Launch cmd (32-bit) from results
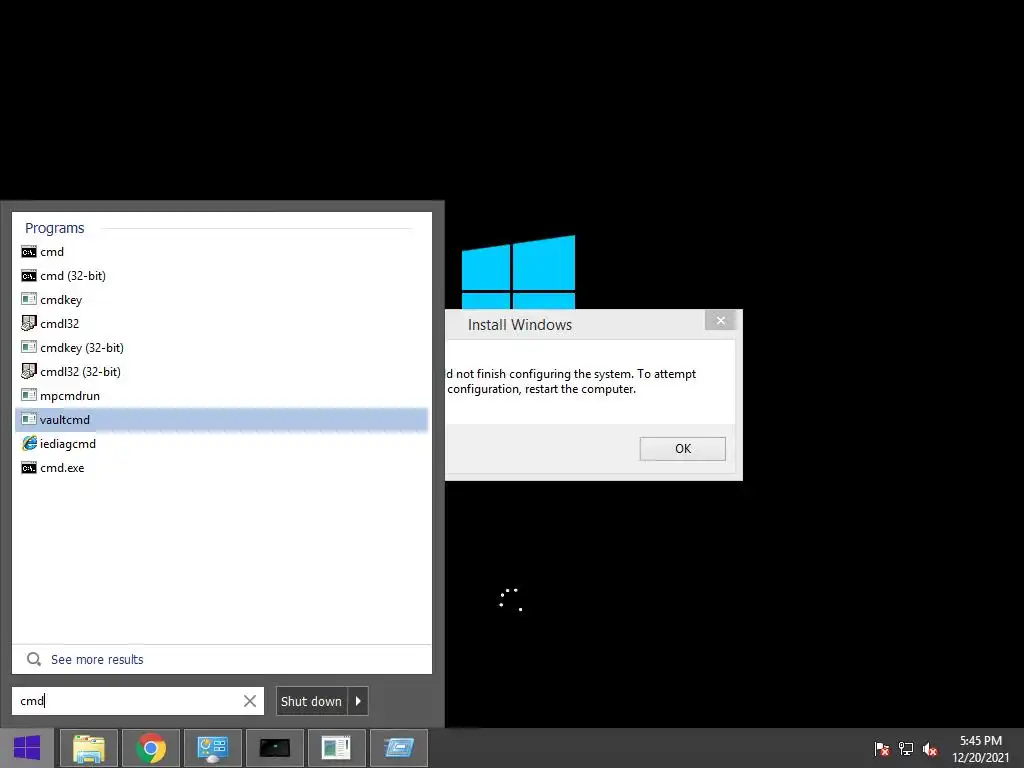Viewport: 1024px width, 768px height. (x=221, y=276)
